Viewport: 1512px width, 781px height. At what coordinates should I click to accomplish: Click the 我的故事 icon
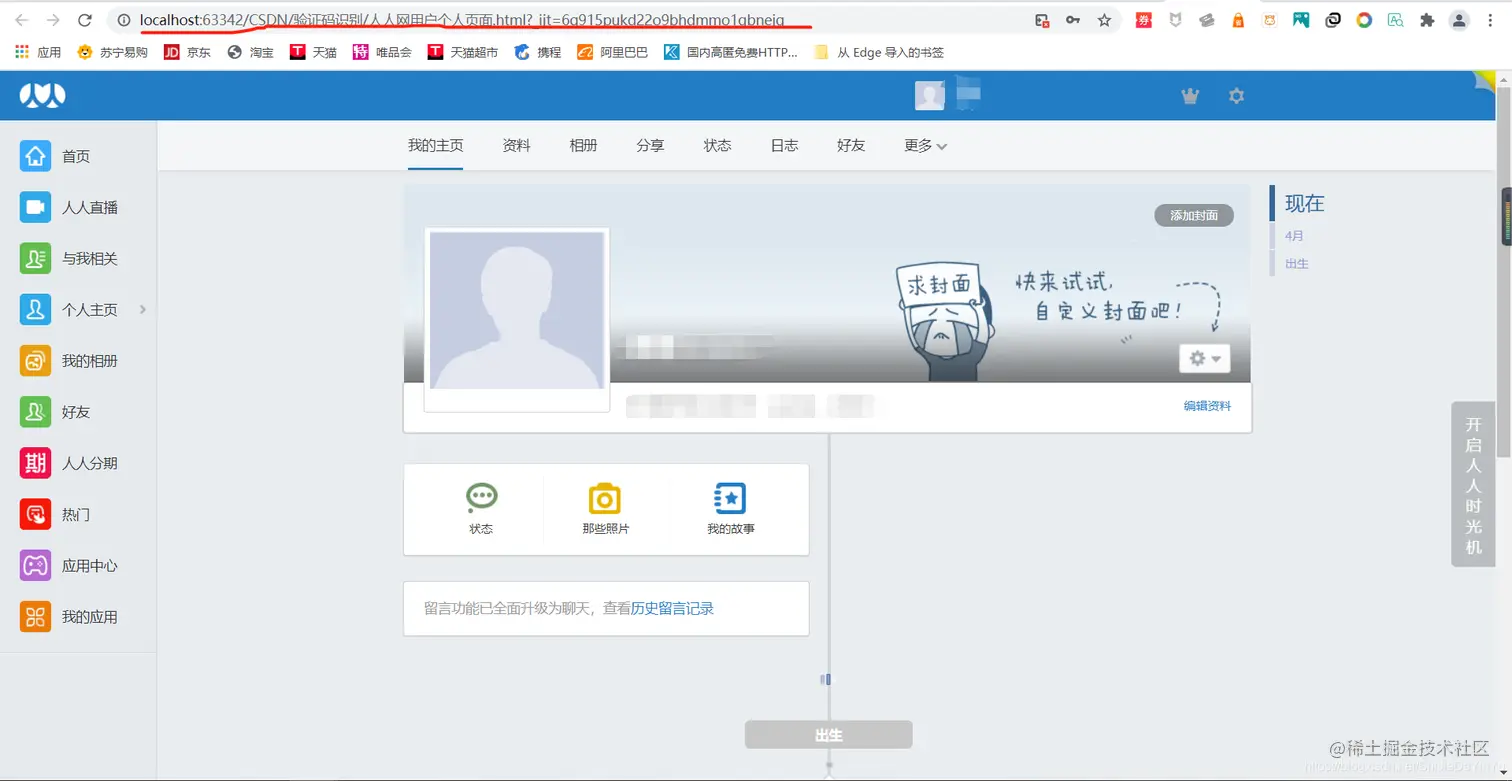click(x=729, y=497)
